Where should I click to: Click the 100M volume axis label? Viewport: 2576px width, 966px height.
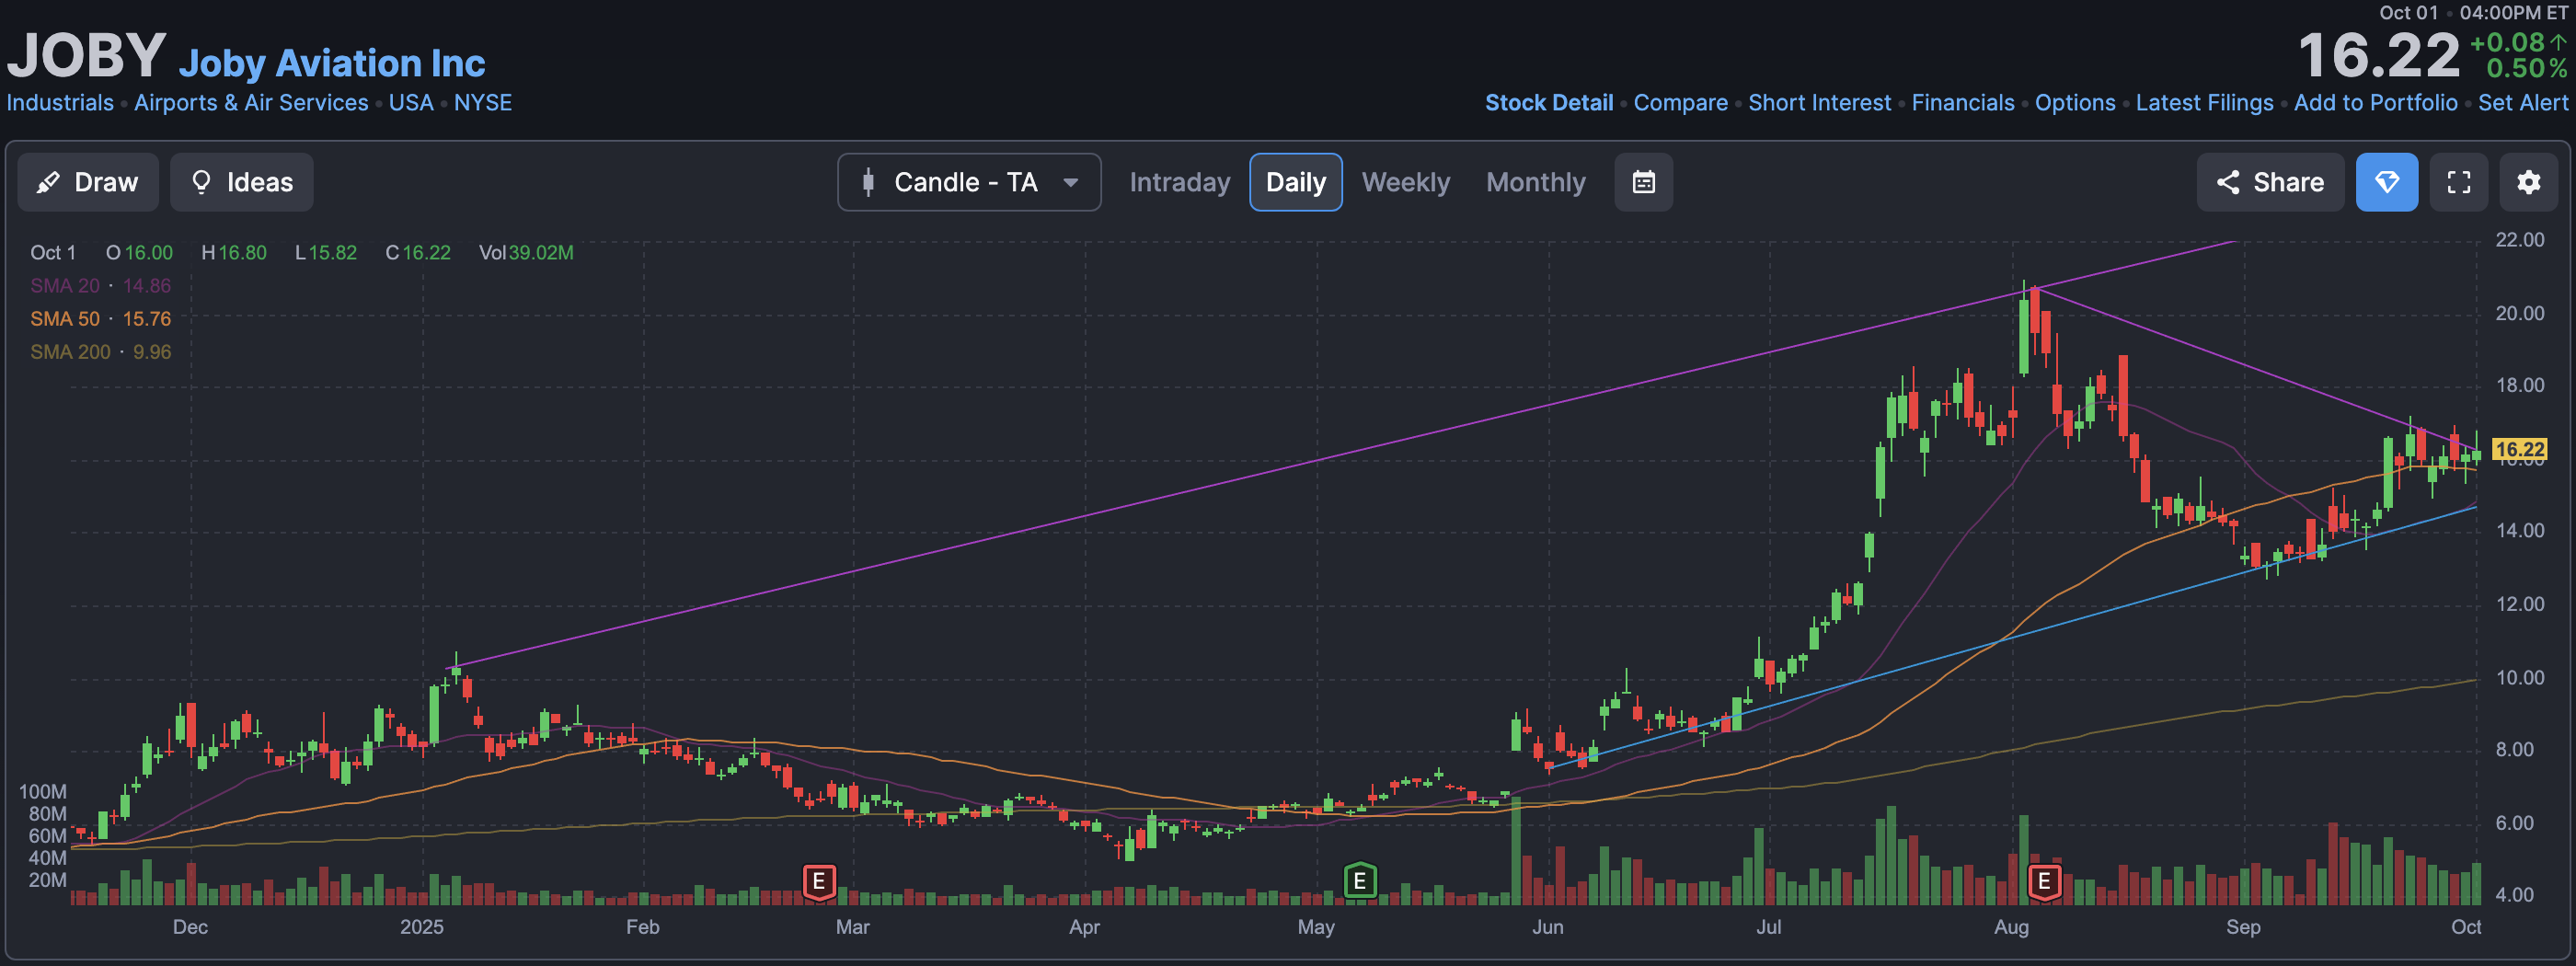pos(43,792)
